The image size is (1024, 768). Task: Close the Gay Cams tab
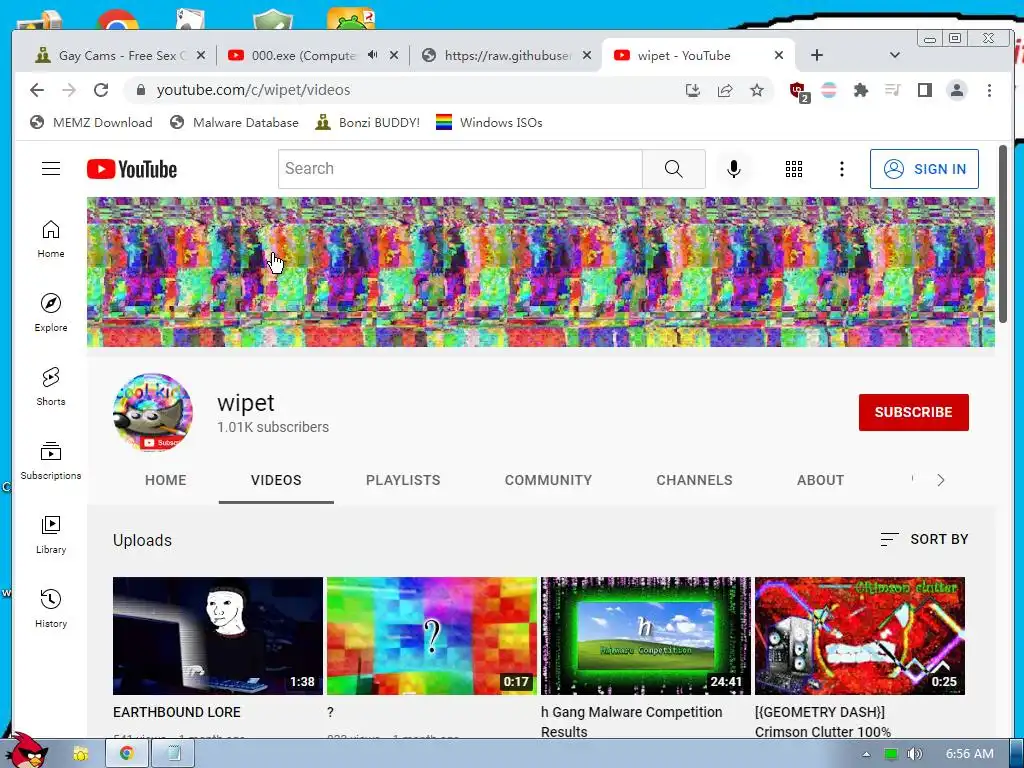201,56
